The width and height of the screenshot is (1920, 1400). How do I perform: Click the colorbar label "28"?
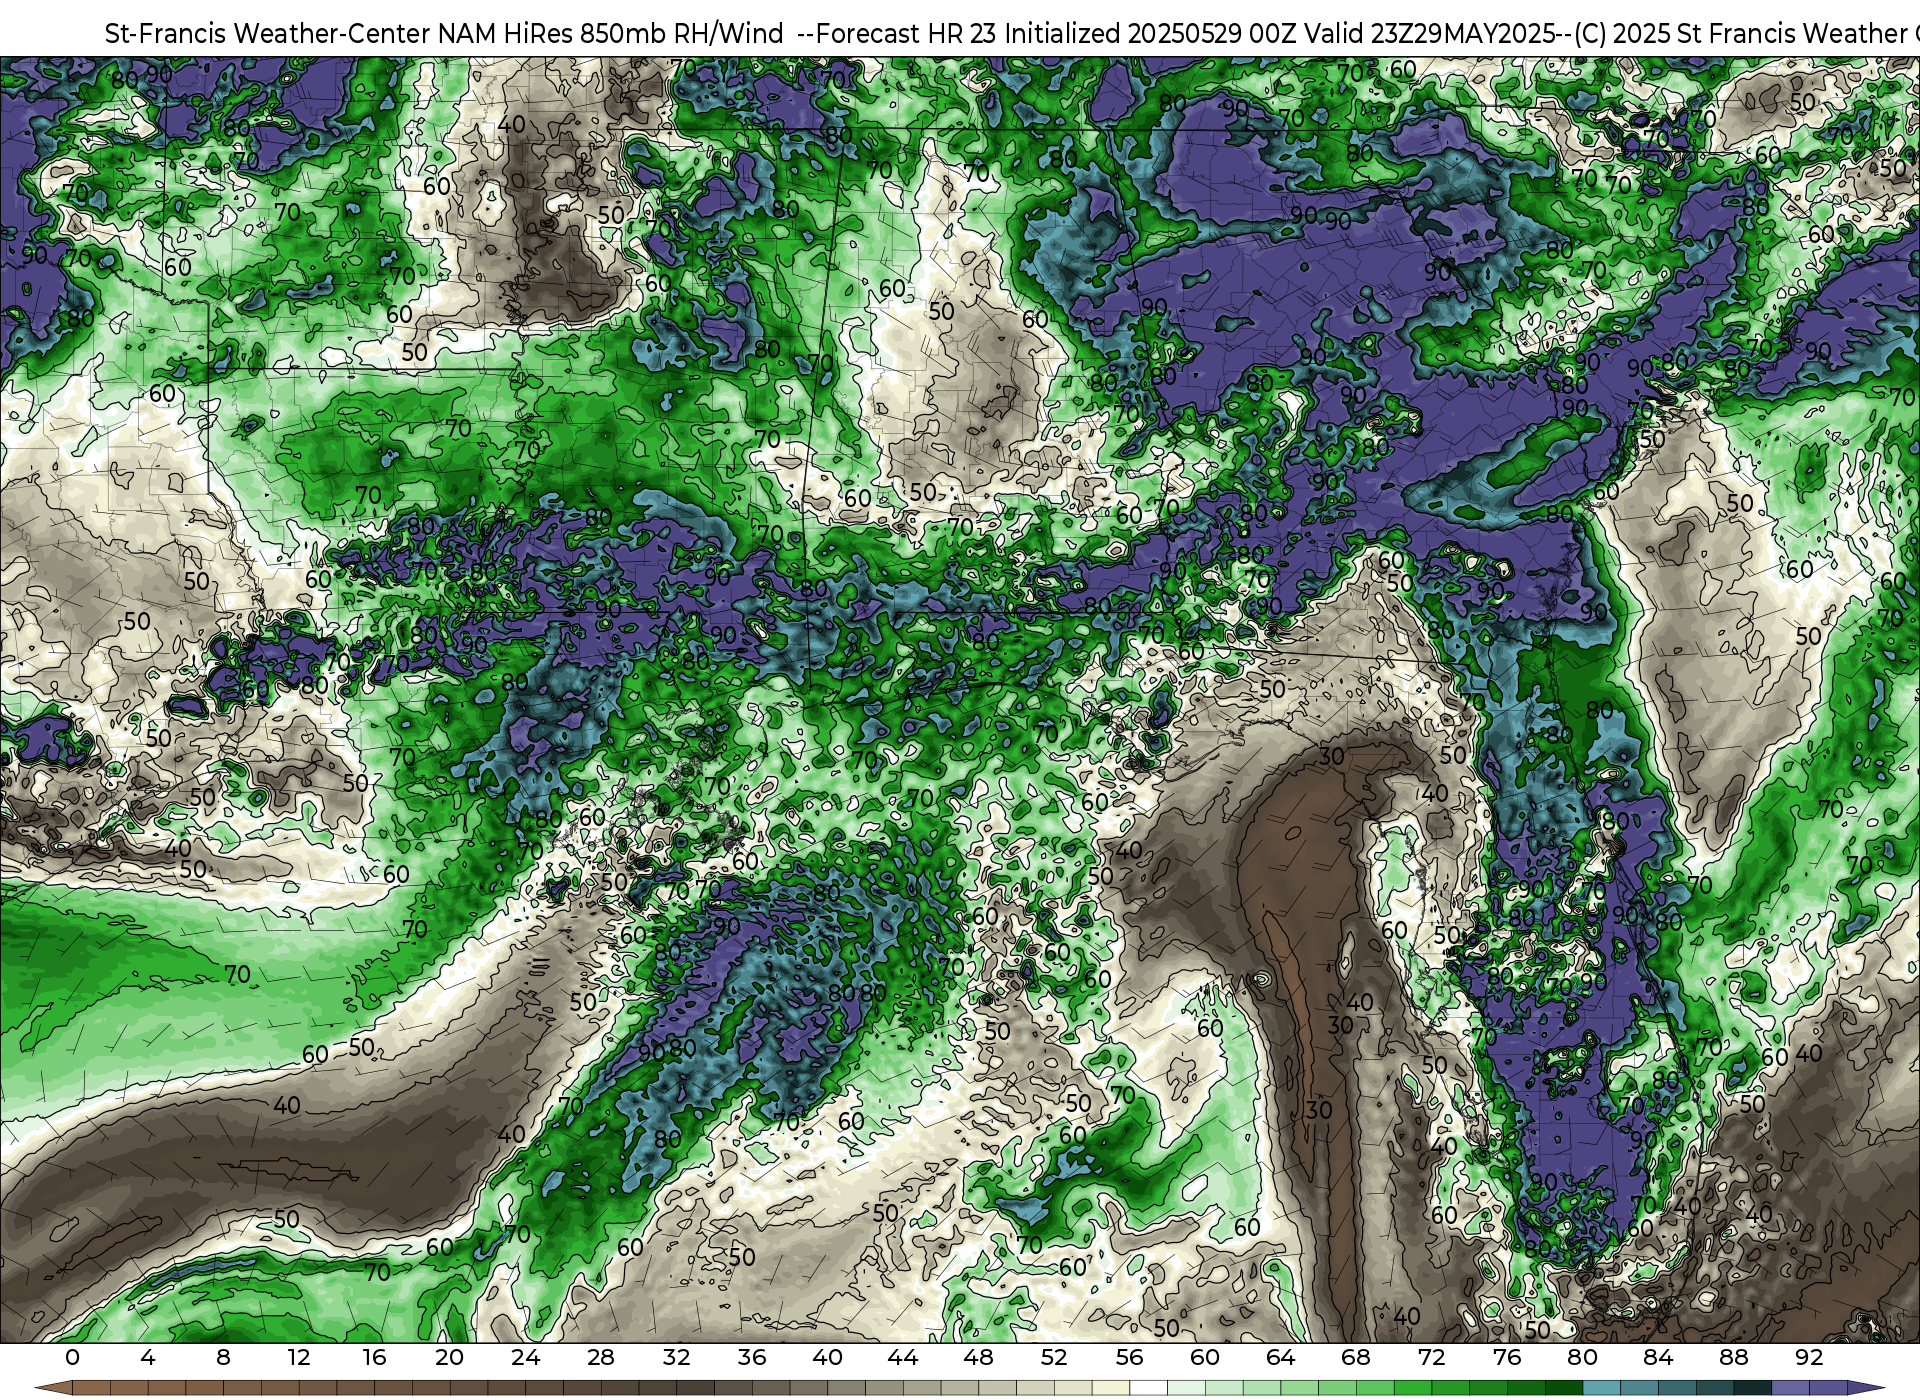601,1357
